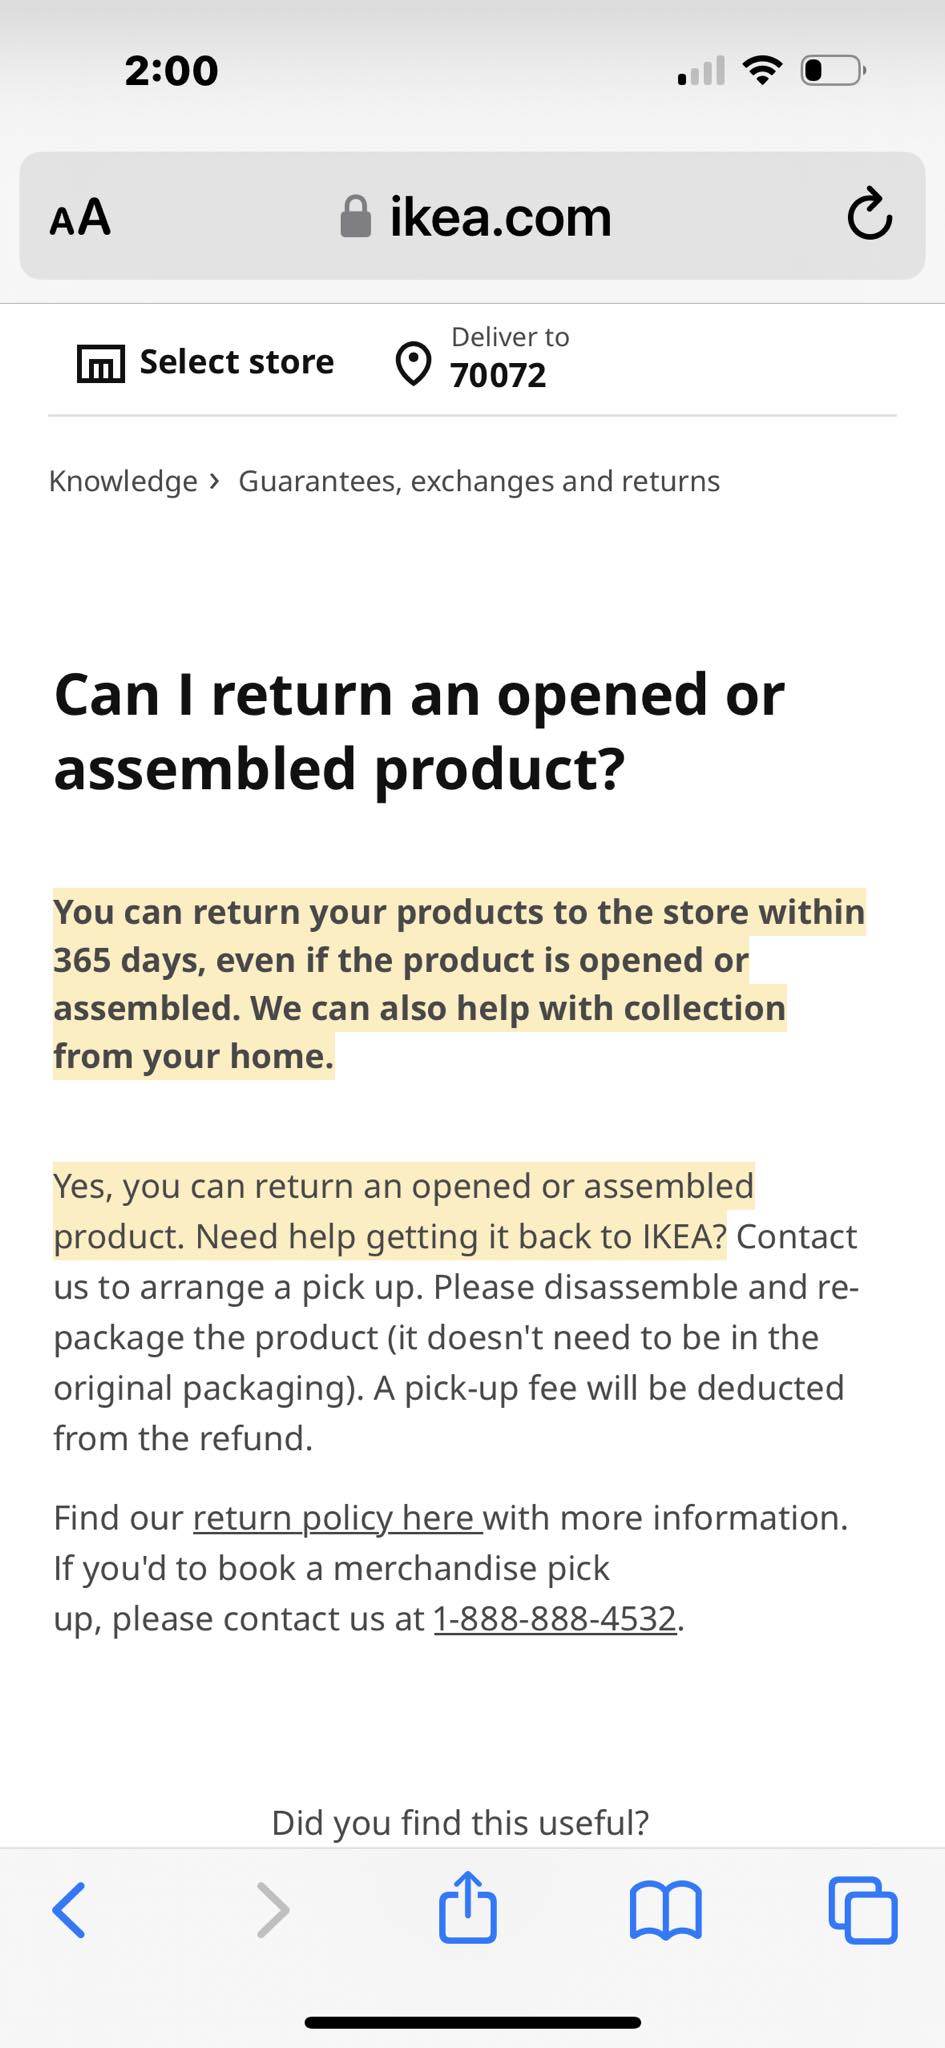Screen dimensions: 945x2048
Task: Tap the delivery location pin icon
Action: pyautogui.click(x=413, y=364)
